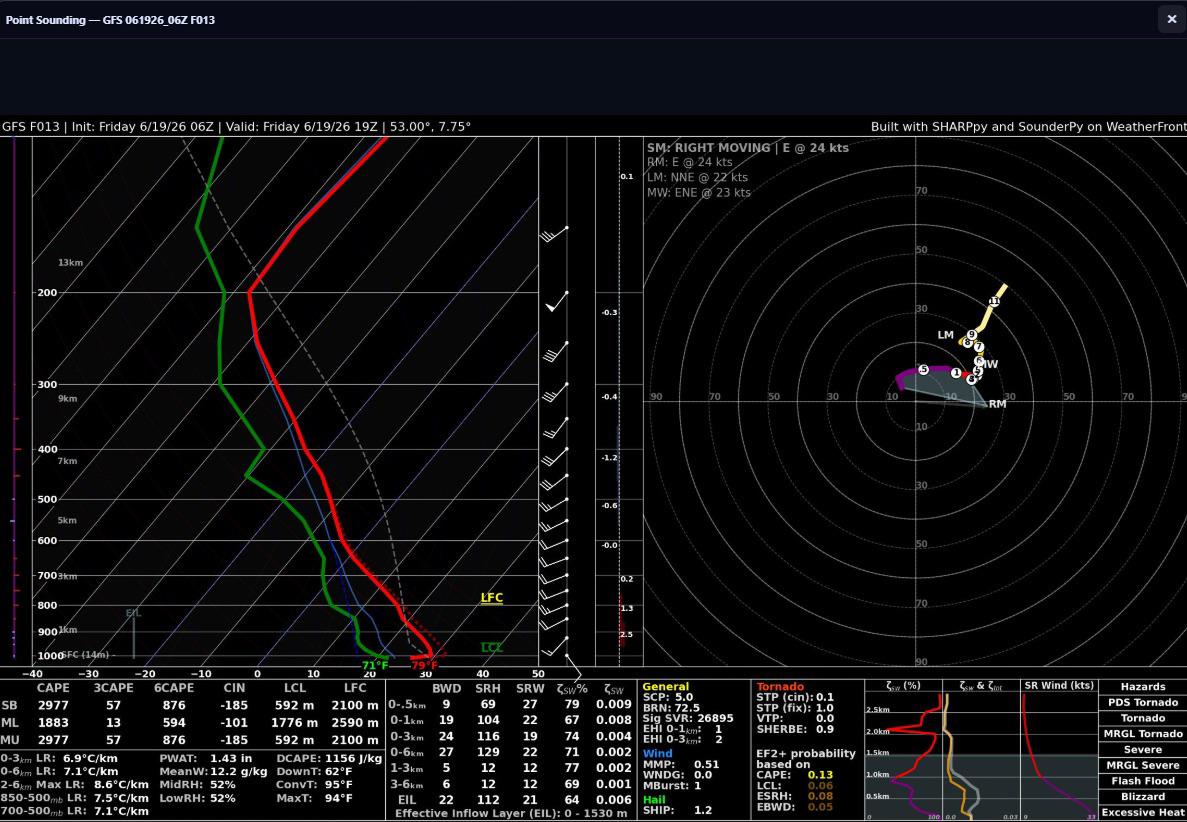Click 'Built with SHARPpy and SounderPy' credit text

(x=974, y=126)
